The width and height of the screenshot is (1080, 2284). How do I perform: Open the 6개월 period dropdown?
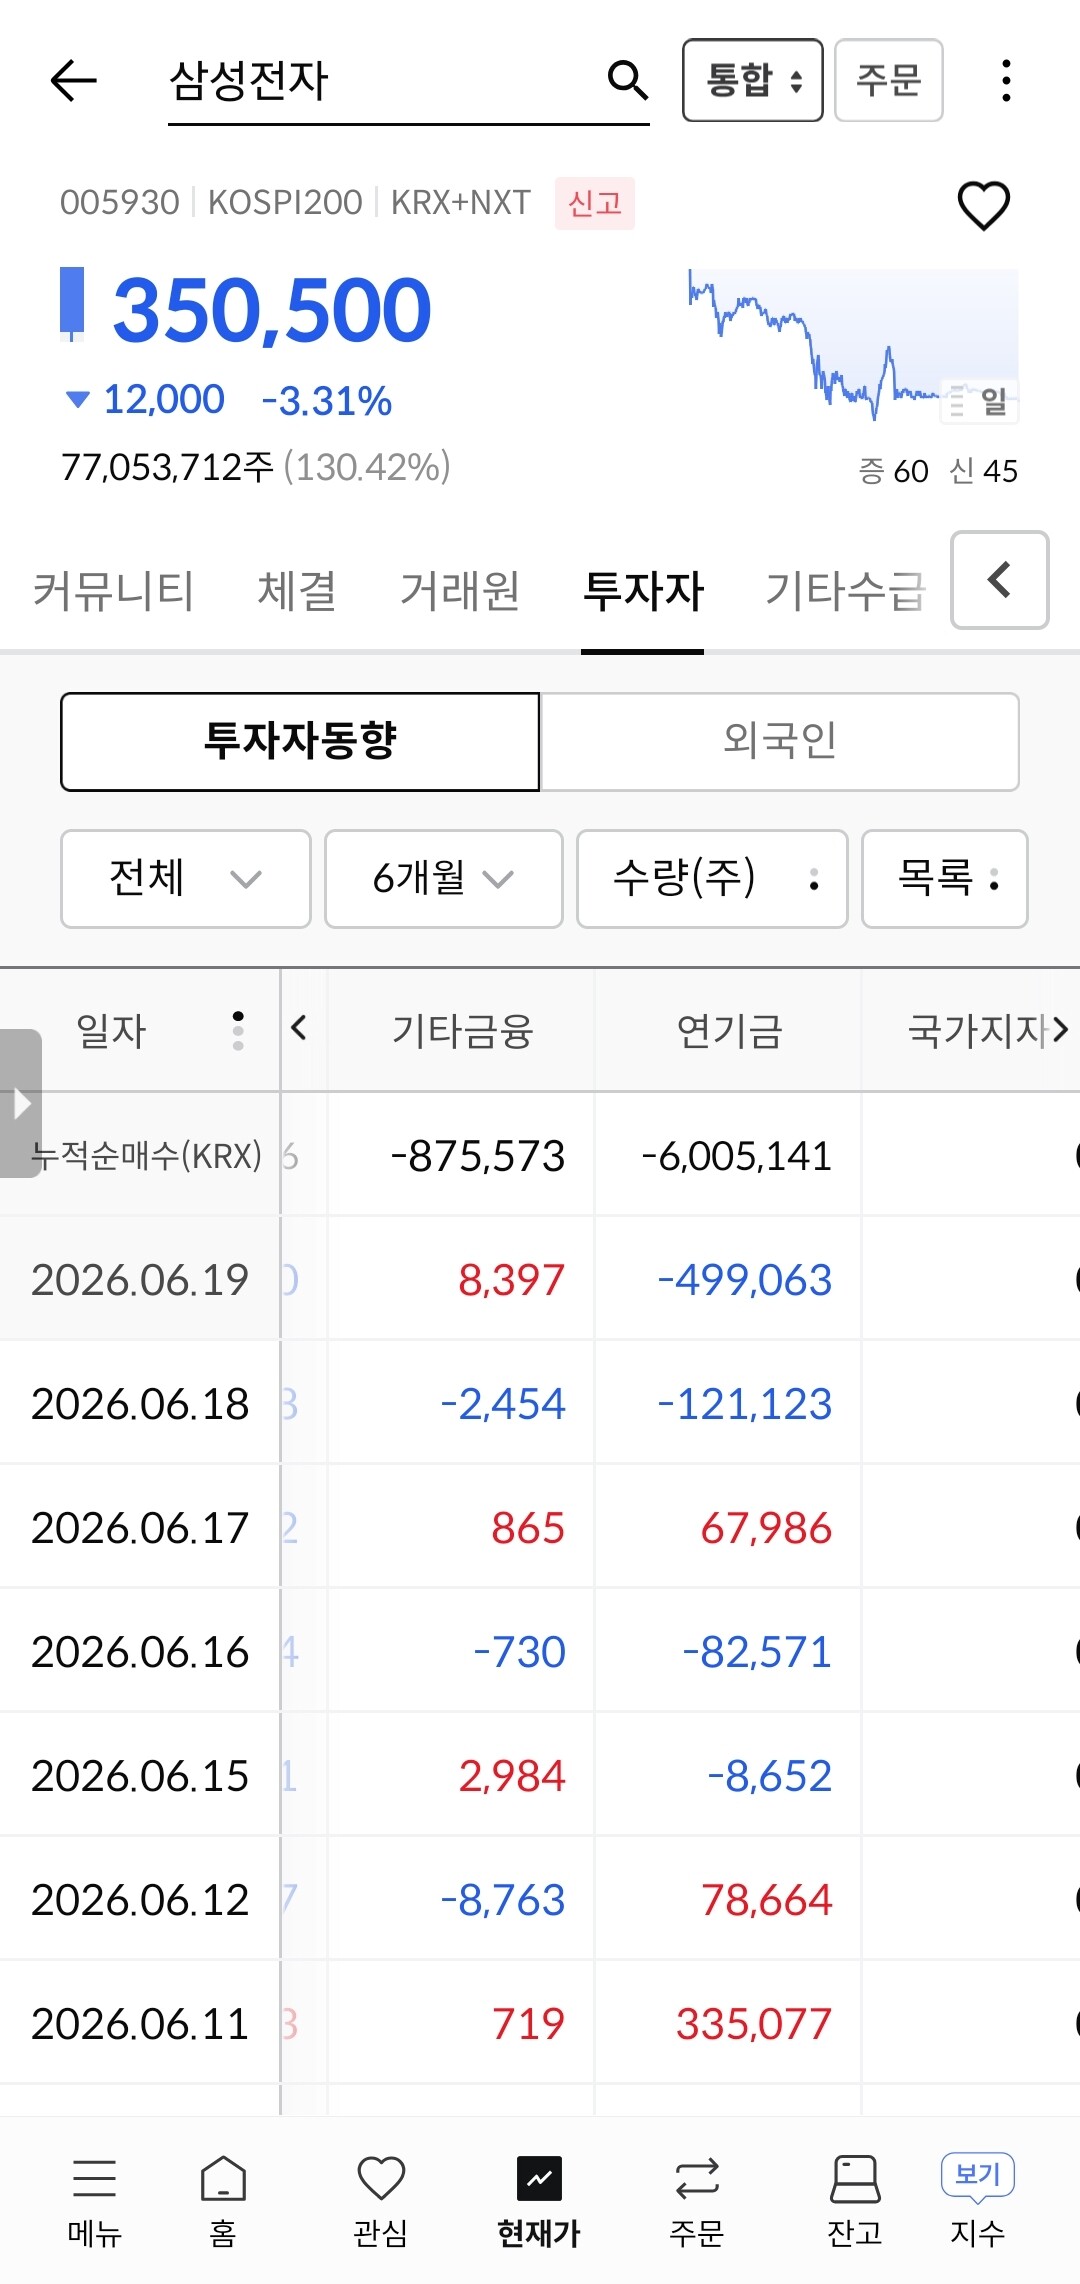pos(444,878)
